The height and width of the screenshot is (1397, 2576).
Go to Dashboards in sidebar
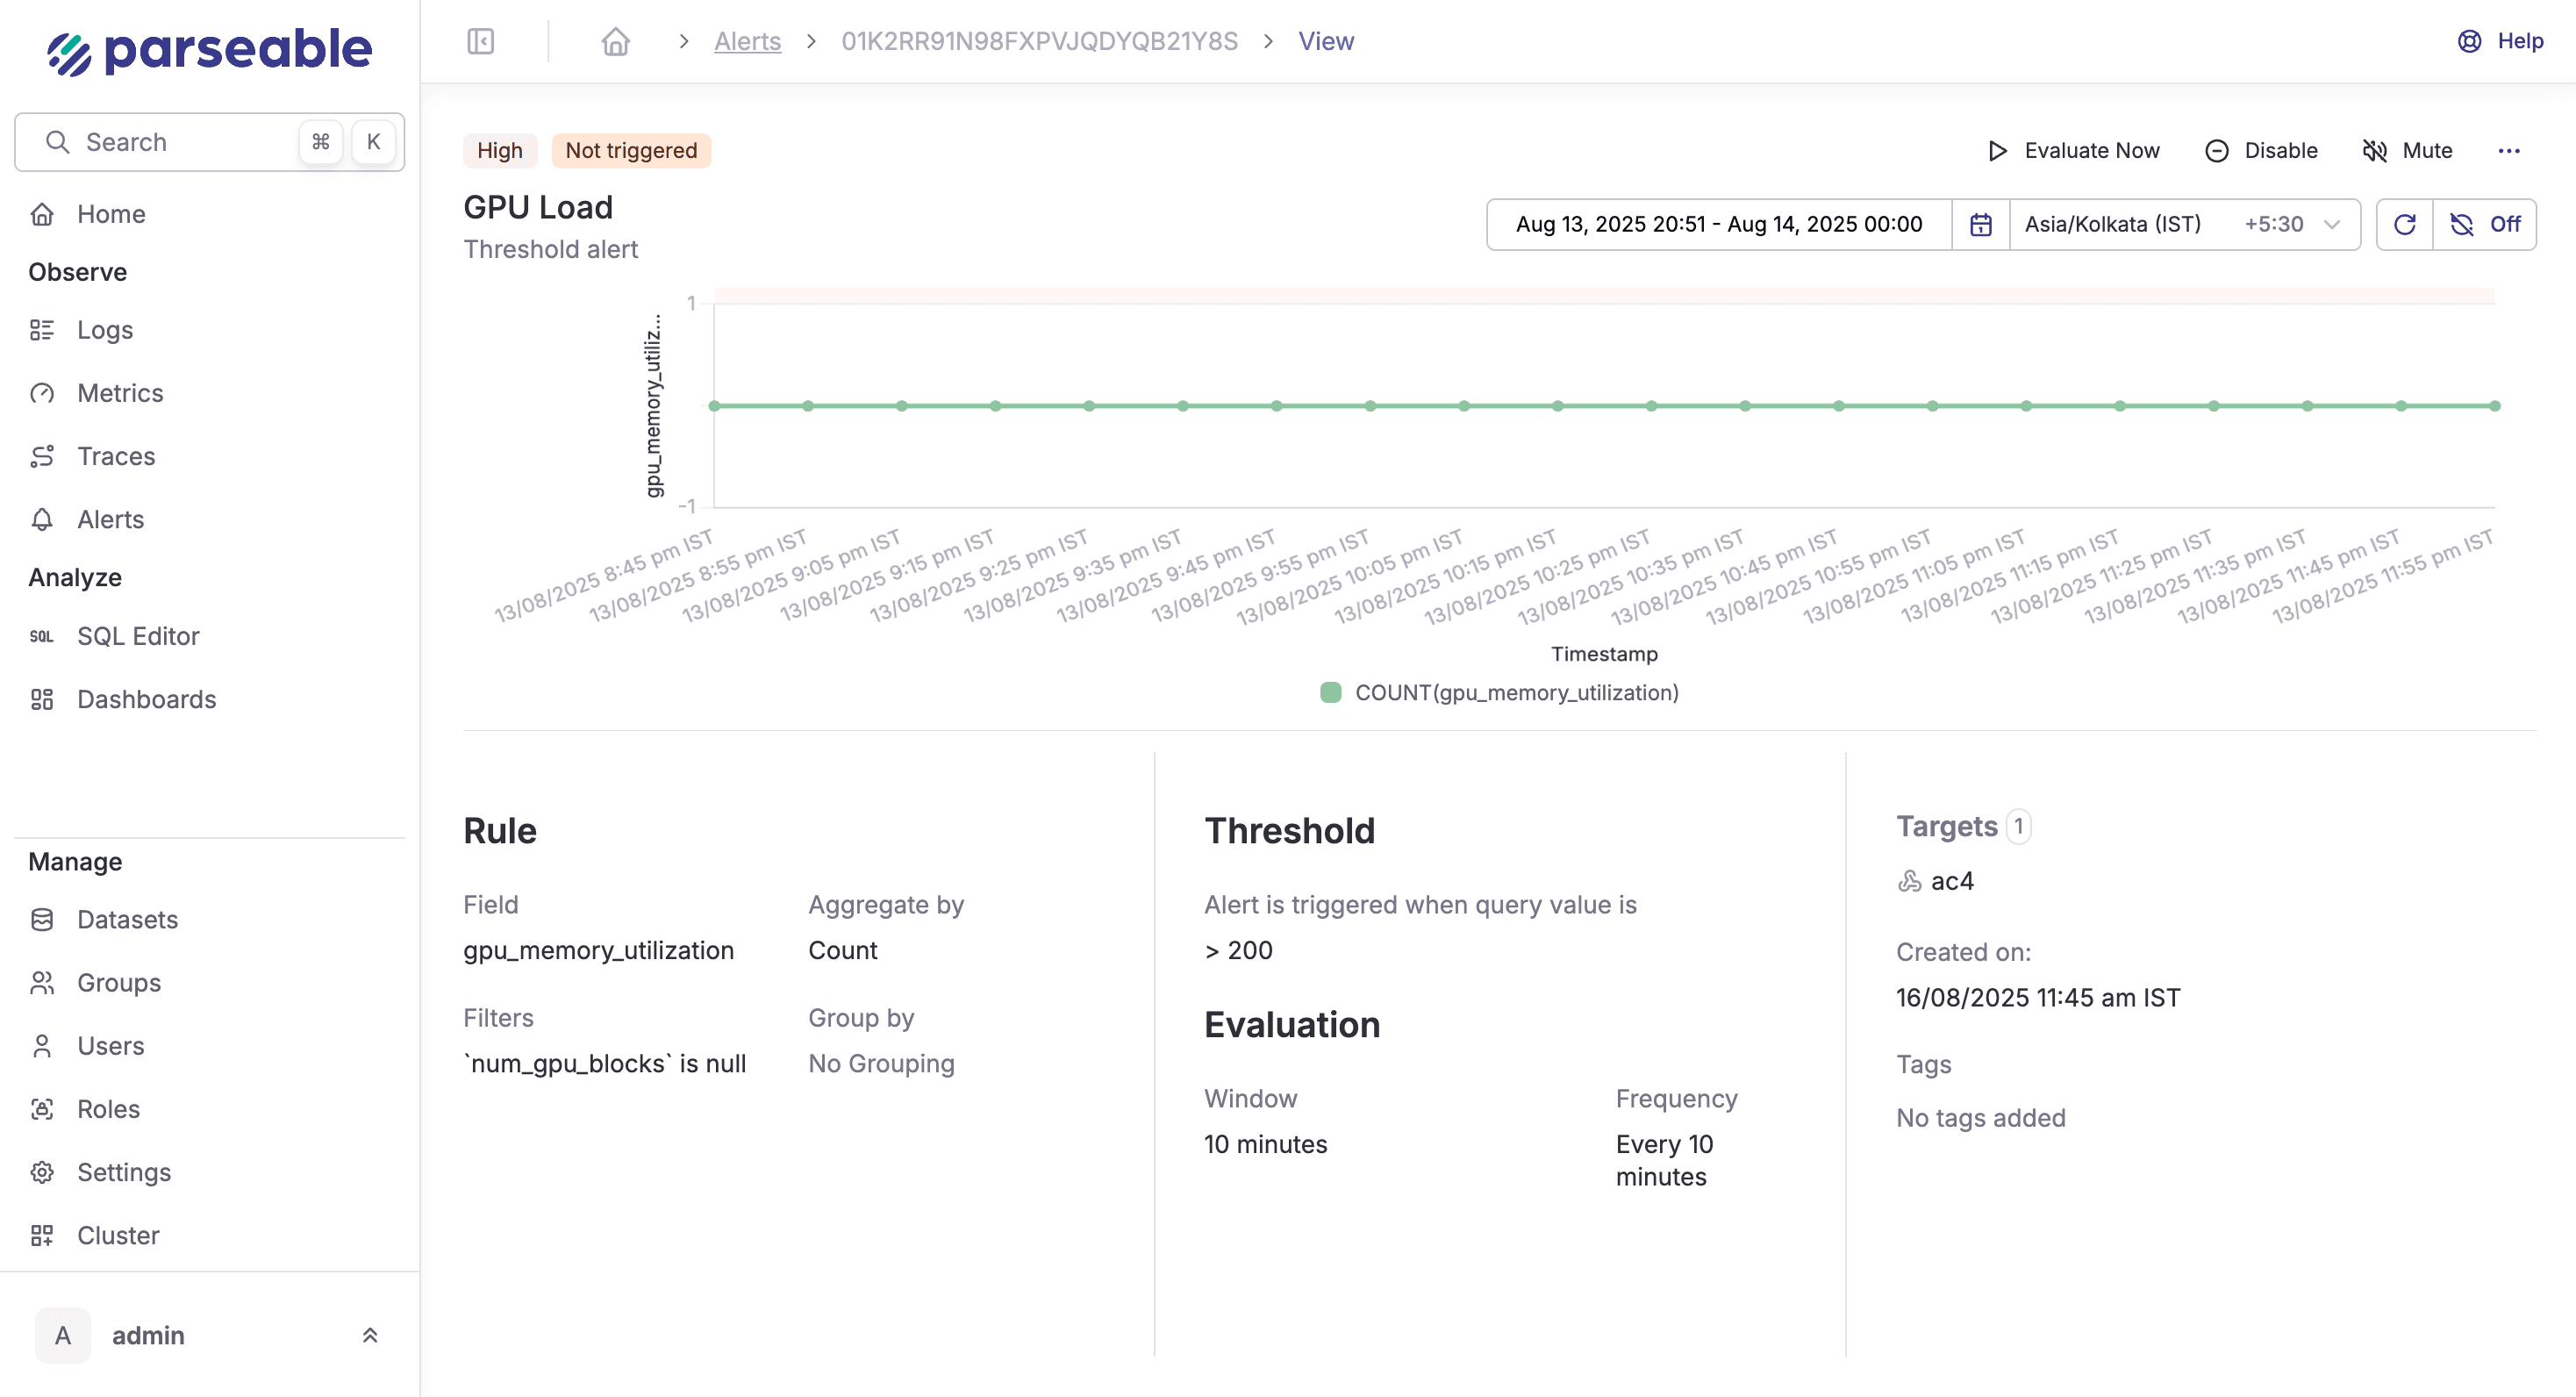pyautogui.click(x=146, y=699)
